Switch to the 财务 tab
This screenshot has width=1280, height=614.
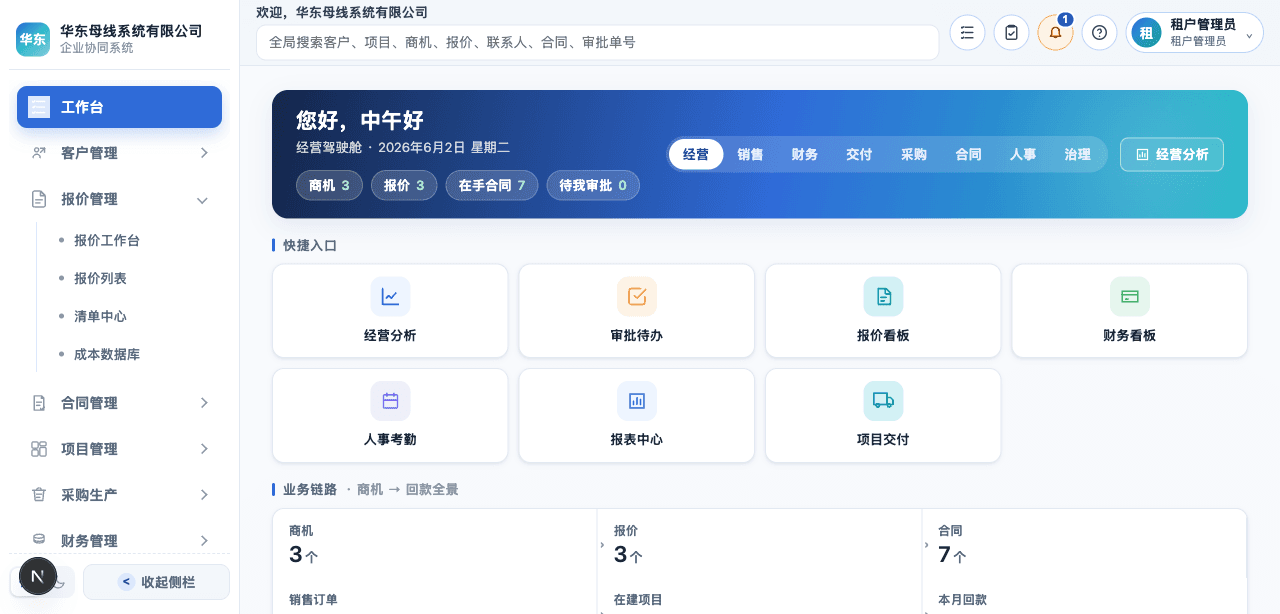point(805,154)
